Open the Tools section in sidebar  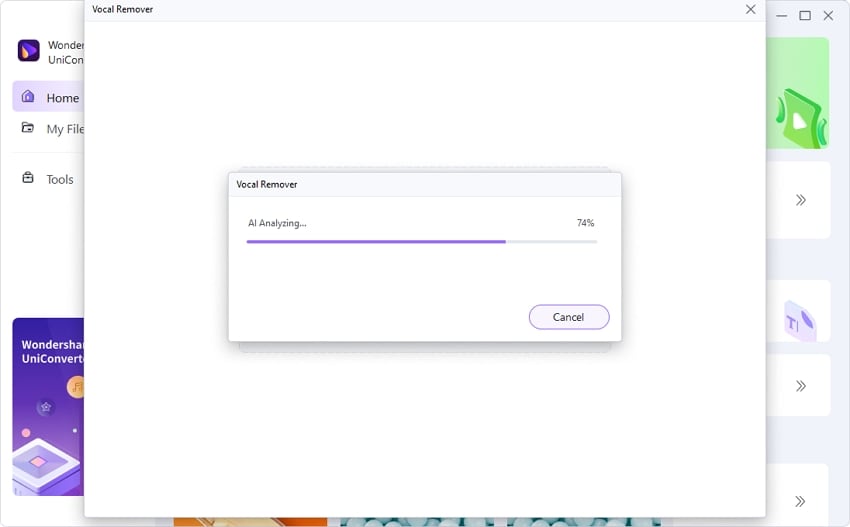[x=48, y=179]
